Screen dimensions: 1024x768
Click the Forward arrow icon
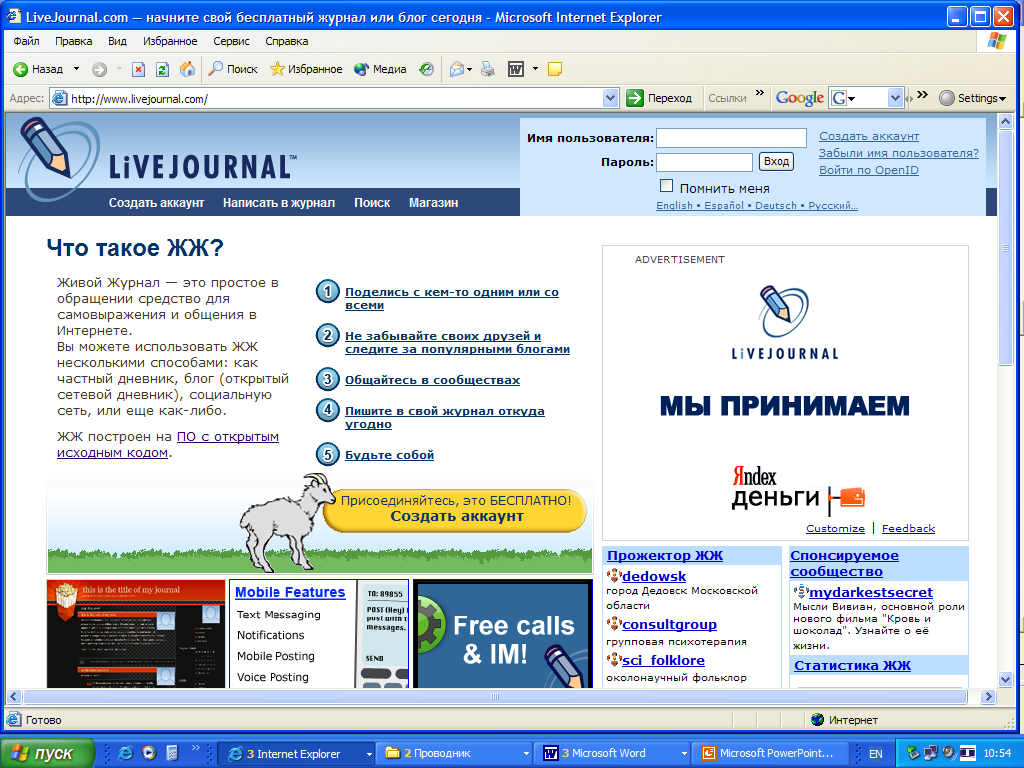pyautogui.click(x=99, y=69)
